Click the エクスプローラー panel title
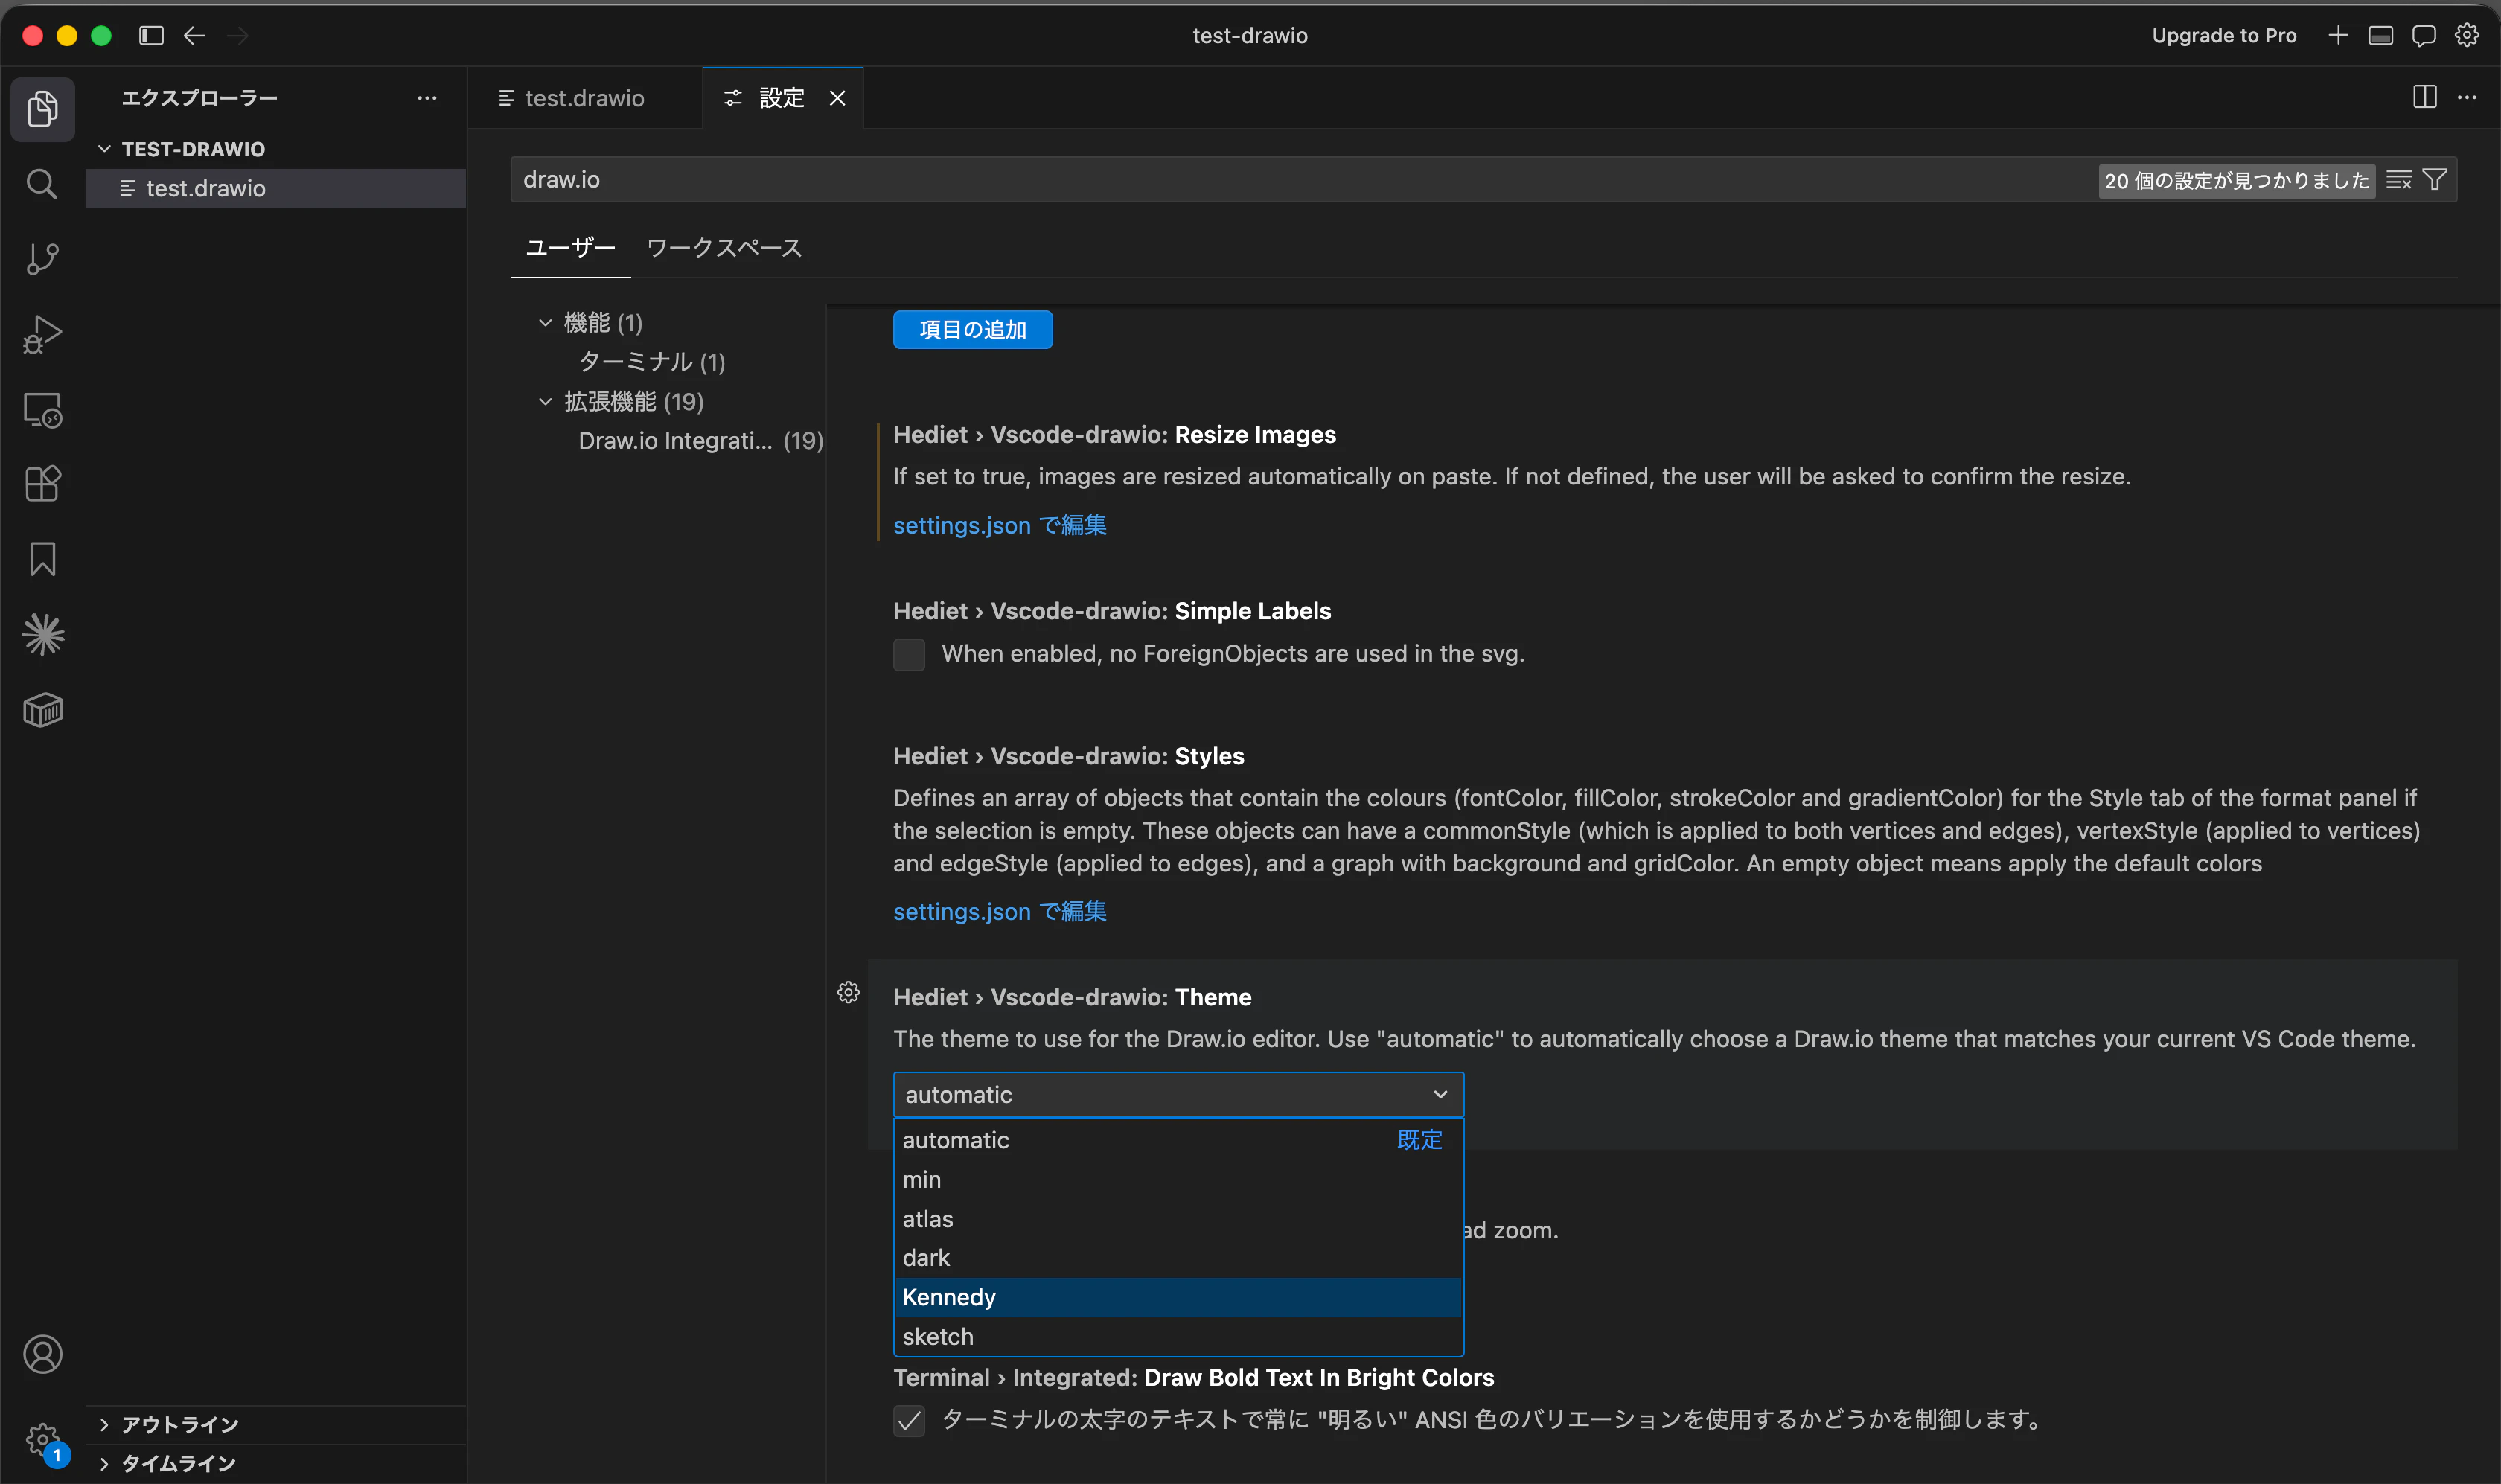 (x=200, y=98)
